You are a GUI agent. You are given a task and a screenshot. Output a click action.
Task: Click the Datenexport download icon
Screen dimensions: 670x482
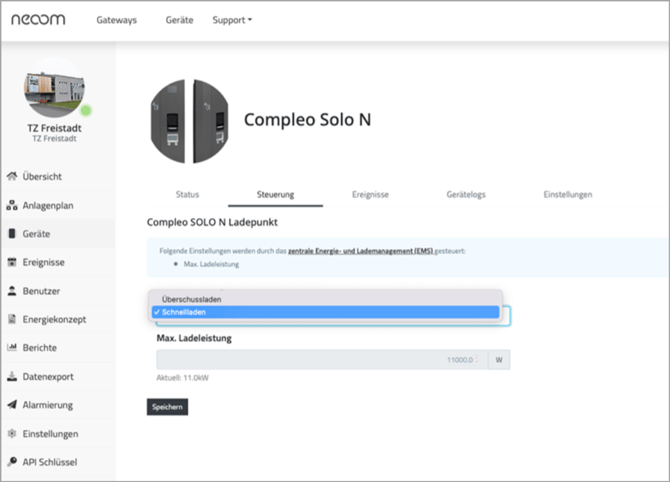[x=12, y=376]
